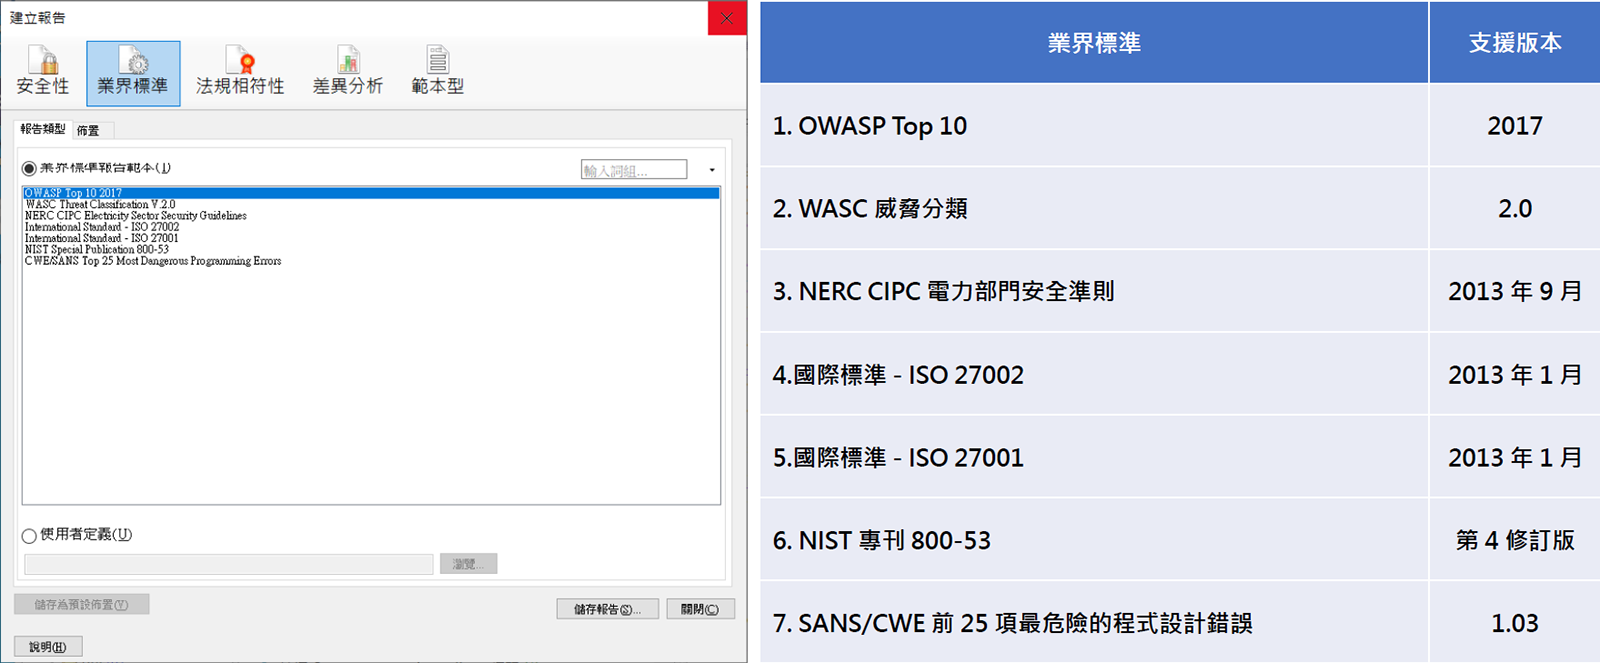Click table cell '2. WASC 威脅分類'

click(x=1094, y=208)
